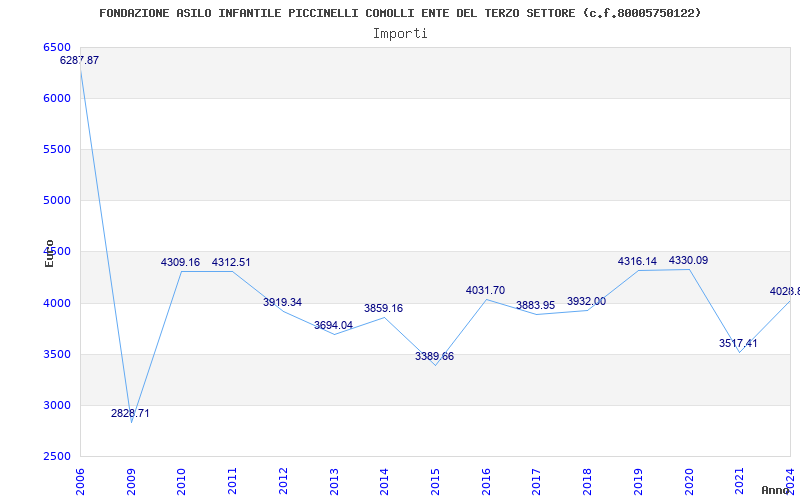Click the 3389.66 low point label
Image resolution: width=800 pixels, height=500 pixels.
pos(434,356)
